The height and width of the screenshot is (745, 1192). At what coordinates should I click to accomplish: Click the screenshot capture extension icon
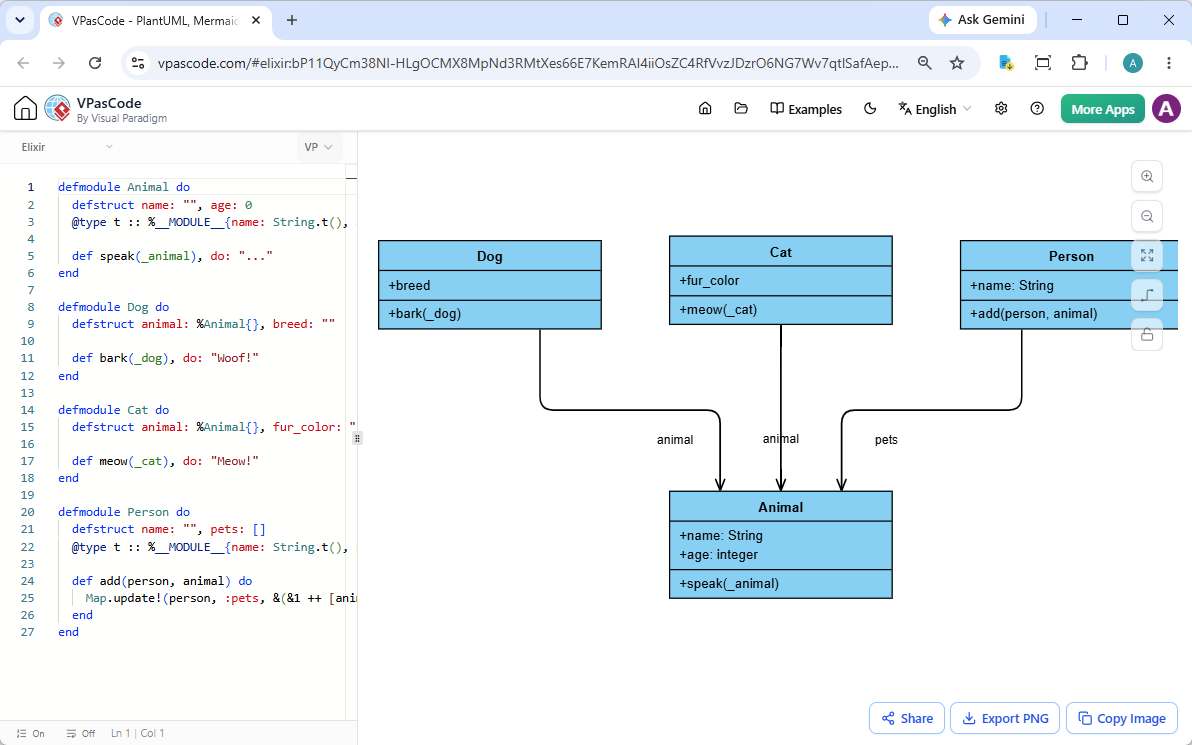pos(1043,63)
